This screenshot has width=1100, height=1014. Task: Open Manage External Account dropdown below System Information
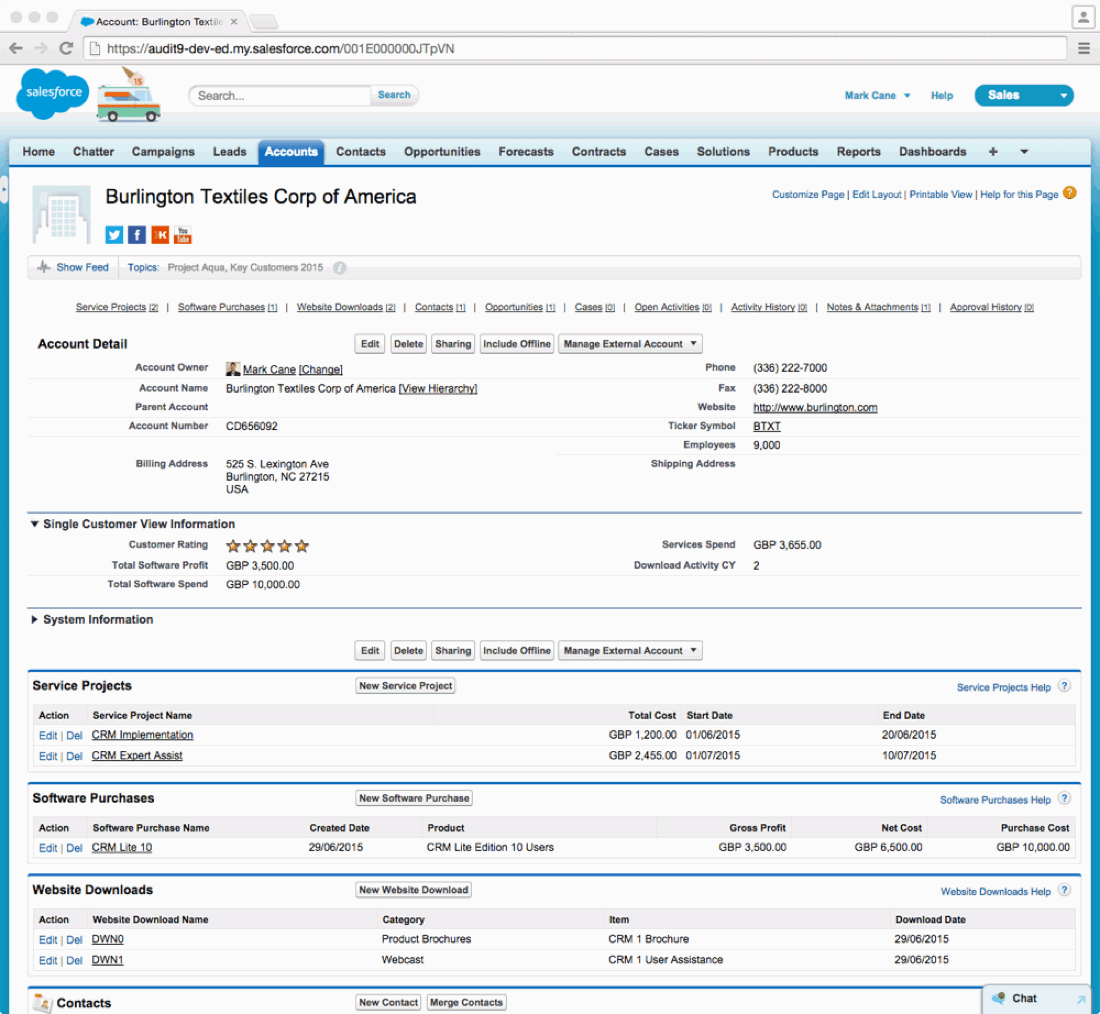[630, 651]
